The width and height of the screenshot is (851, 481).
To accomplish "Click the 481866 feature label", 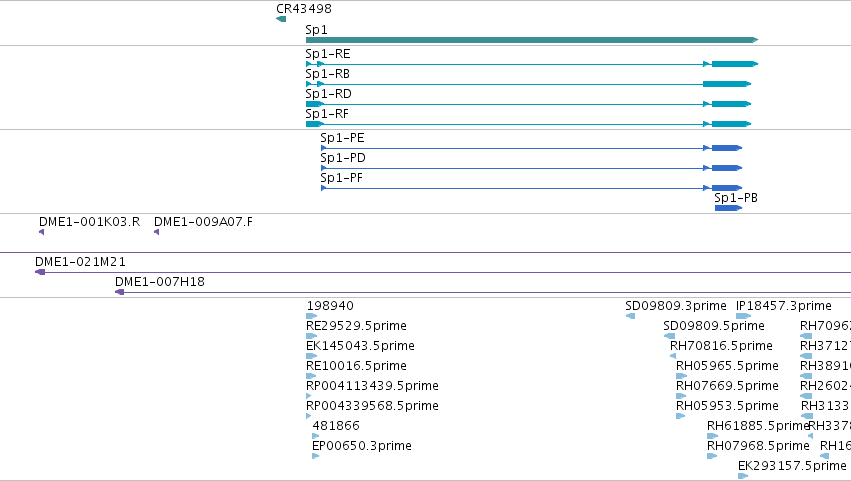I will pos(336,426).
